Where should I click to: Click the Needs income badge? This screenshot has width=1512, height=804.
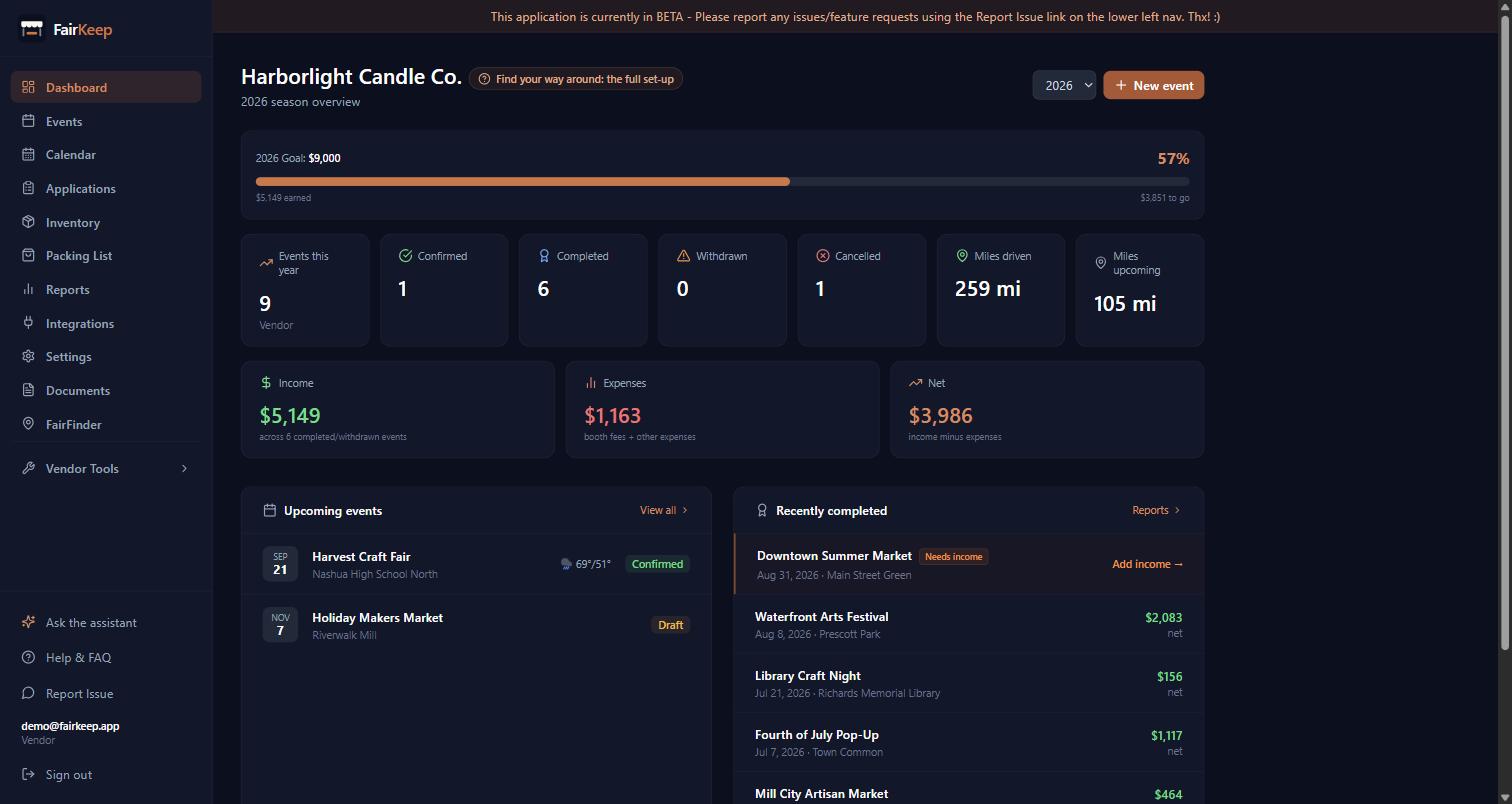[954, 556]
